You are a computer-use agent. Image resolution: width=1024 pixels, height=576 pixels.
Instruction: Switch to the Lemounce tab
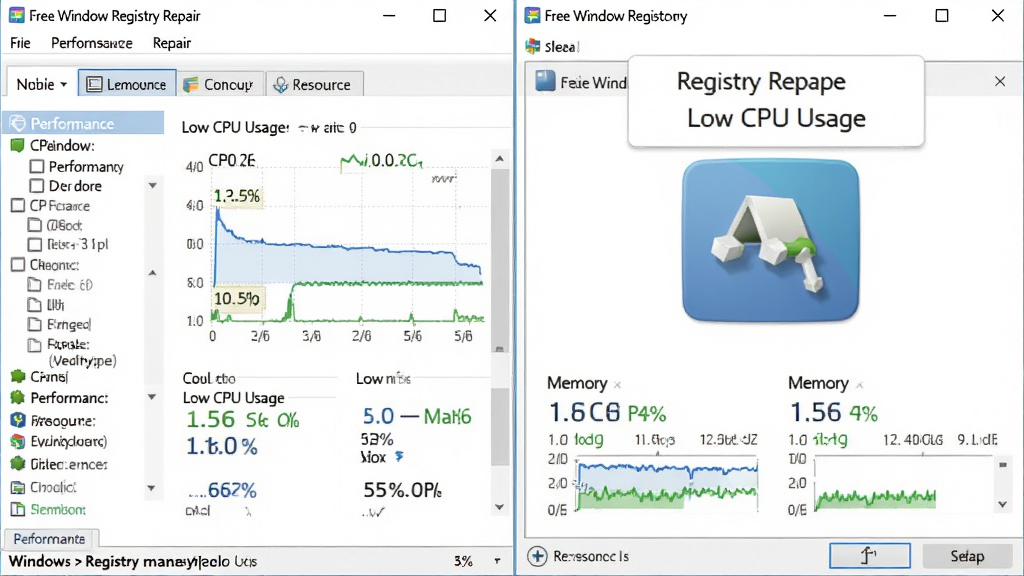click(x=127, y=84)
